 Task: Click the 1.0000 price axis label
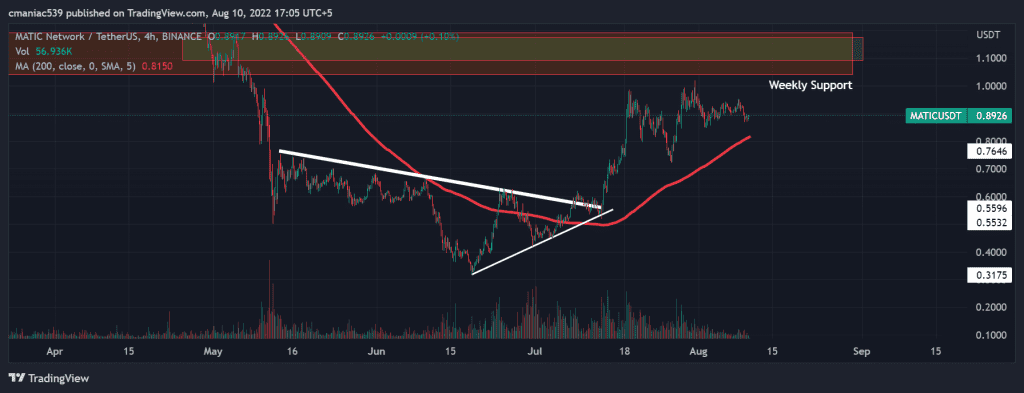pyautogui.click(x=991, y=86)
